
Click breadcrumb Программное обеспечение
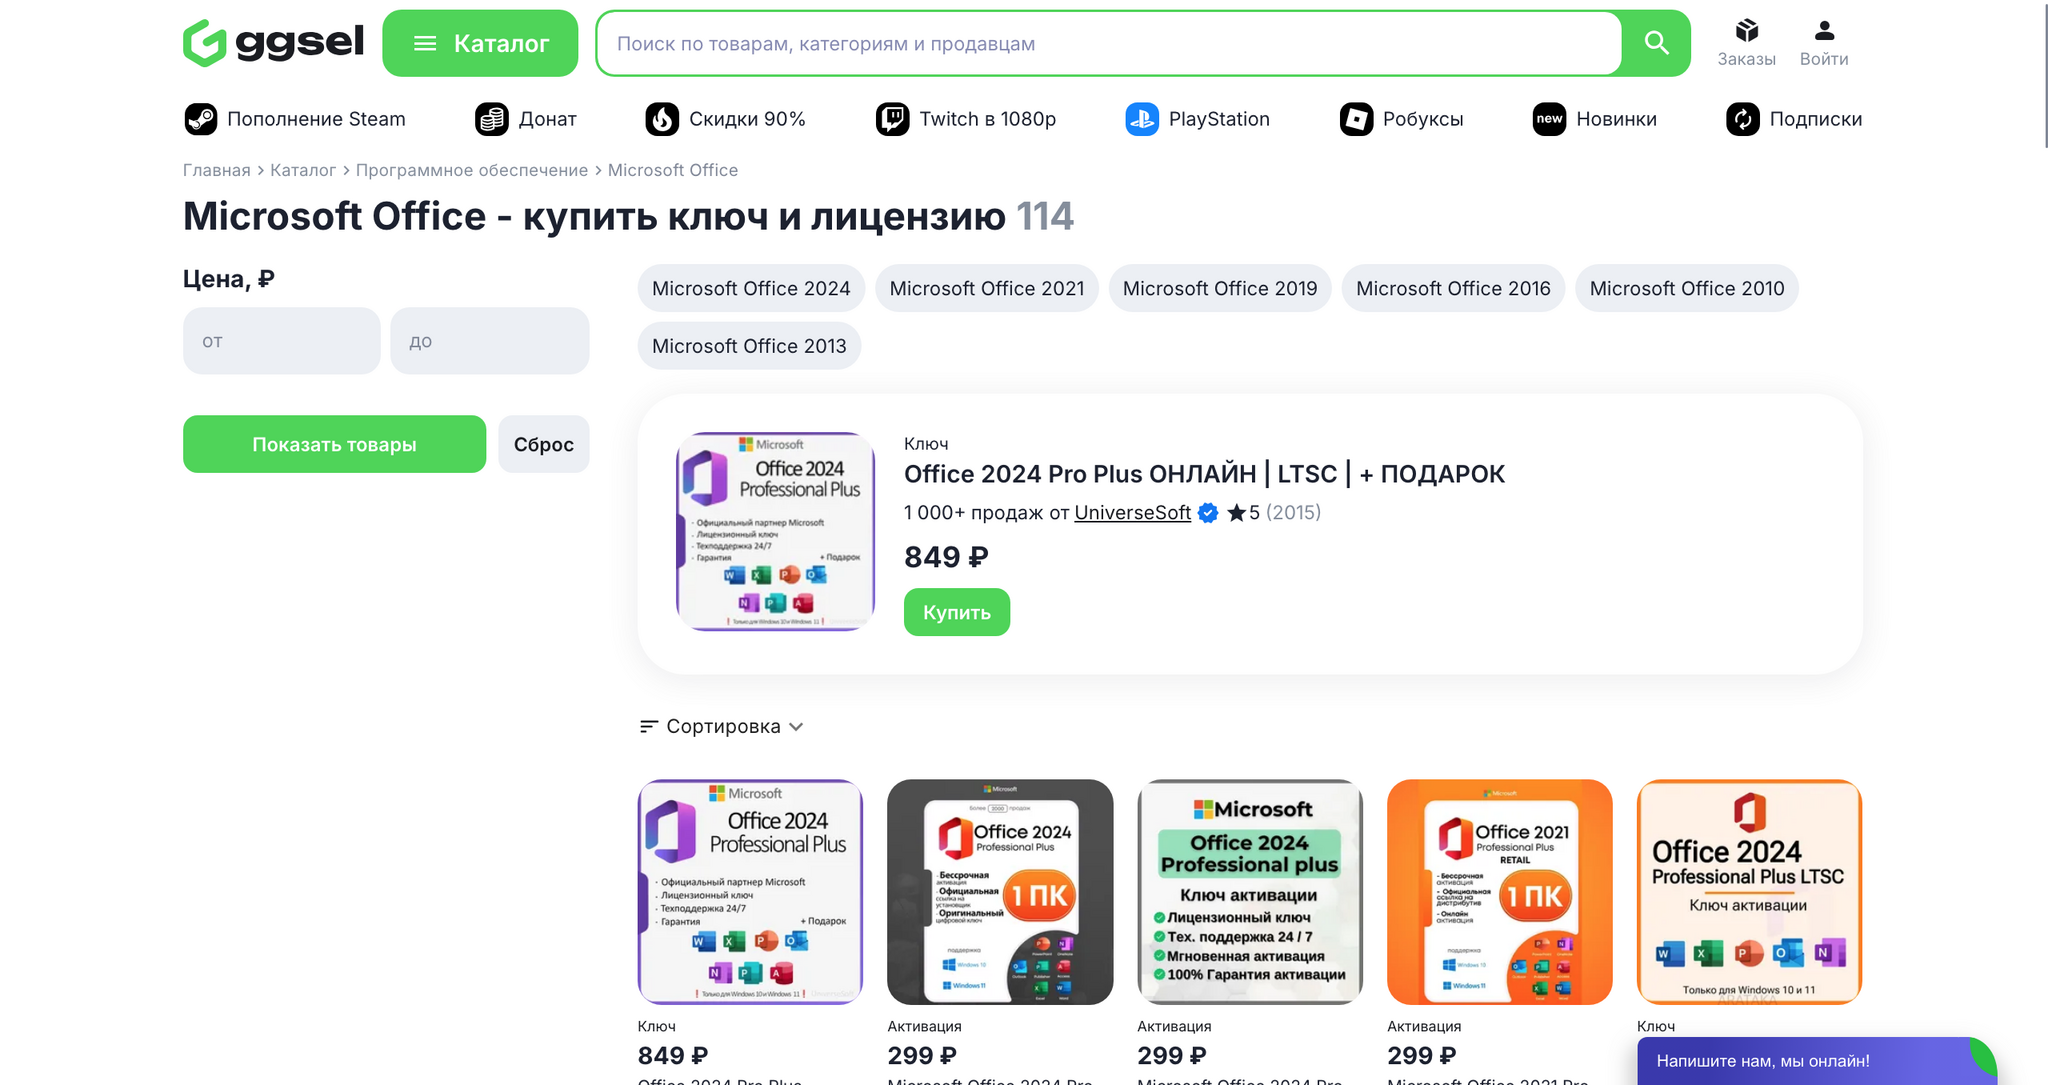click(472, 170)
